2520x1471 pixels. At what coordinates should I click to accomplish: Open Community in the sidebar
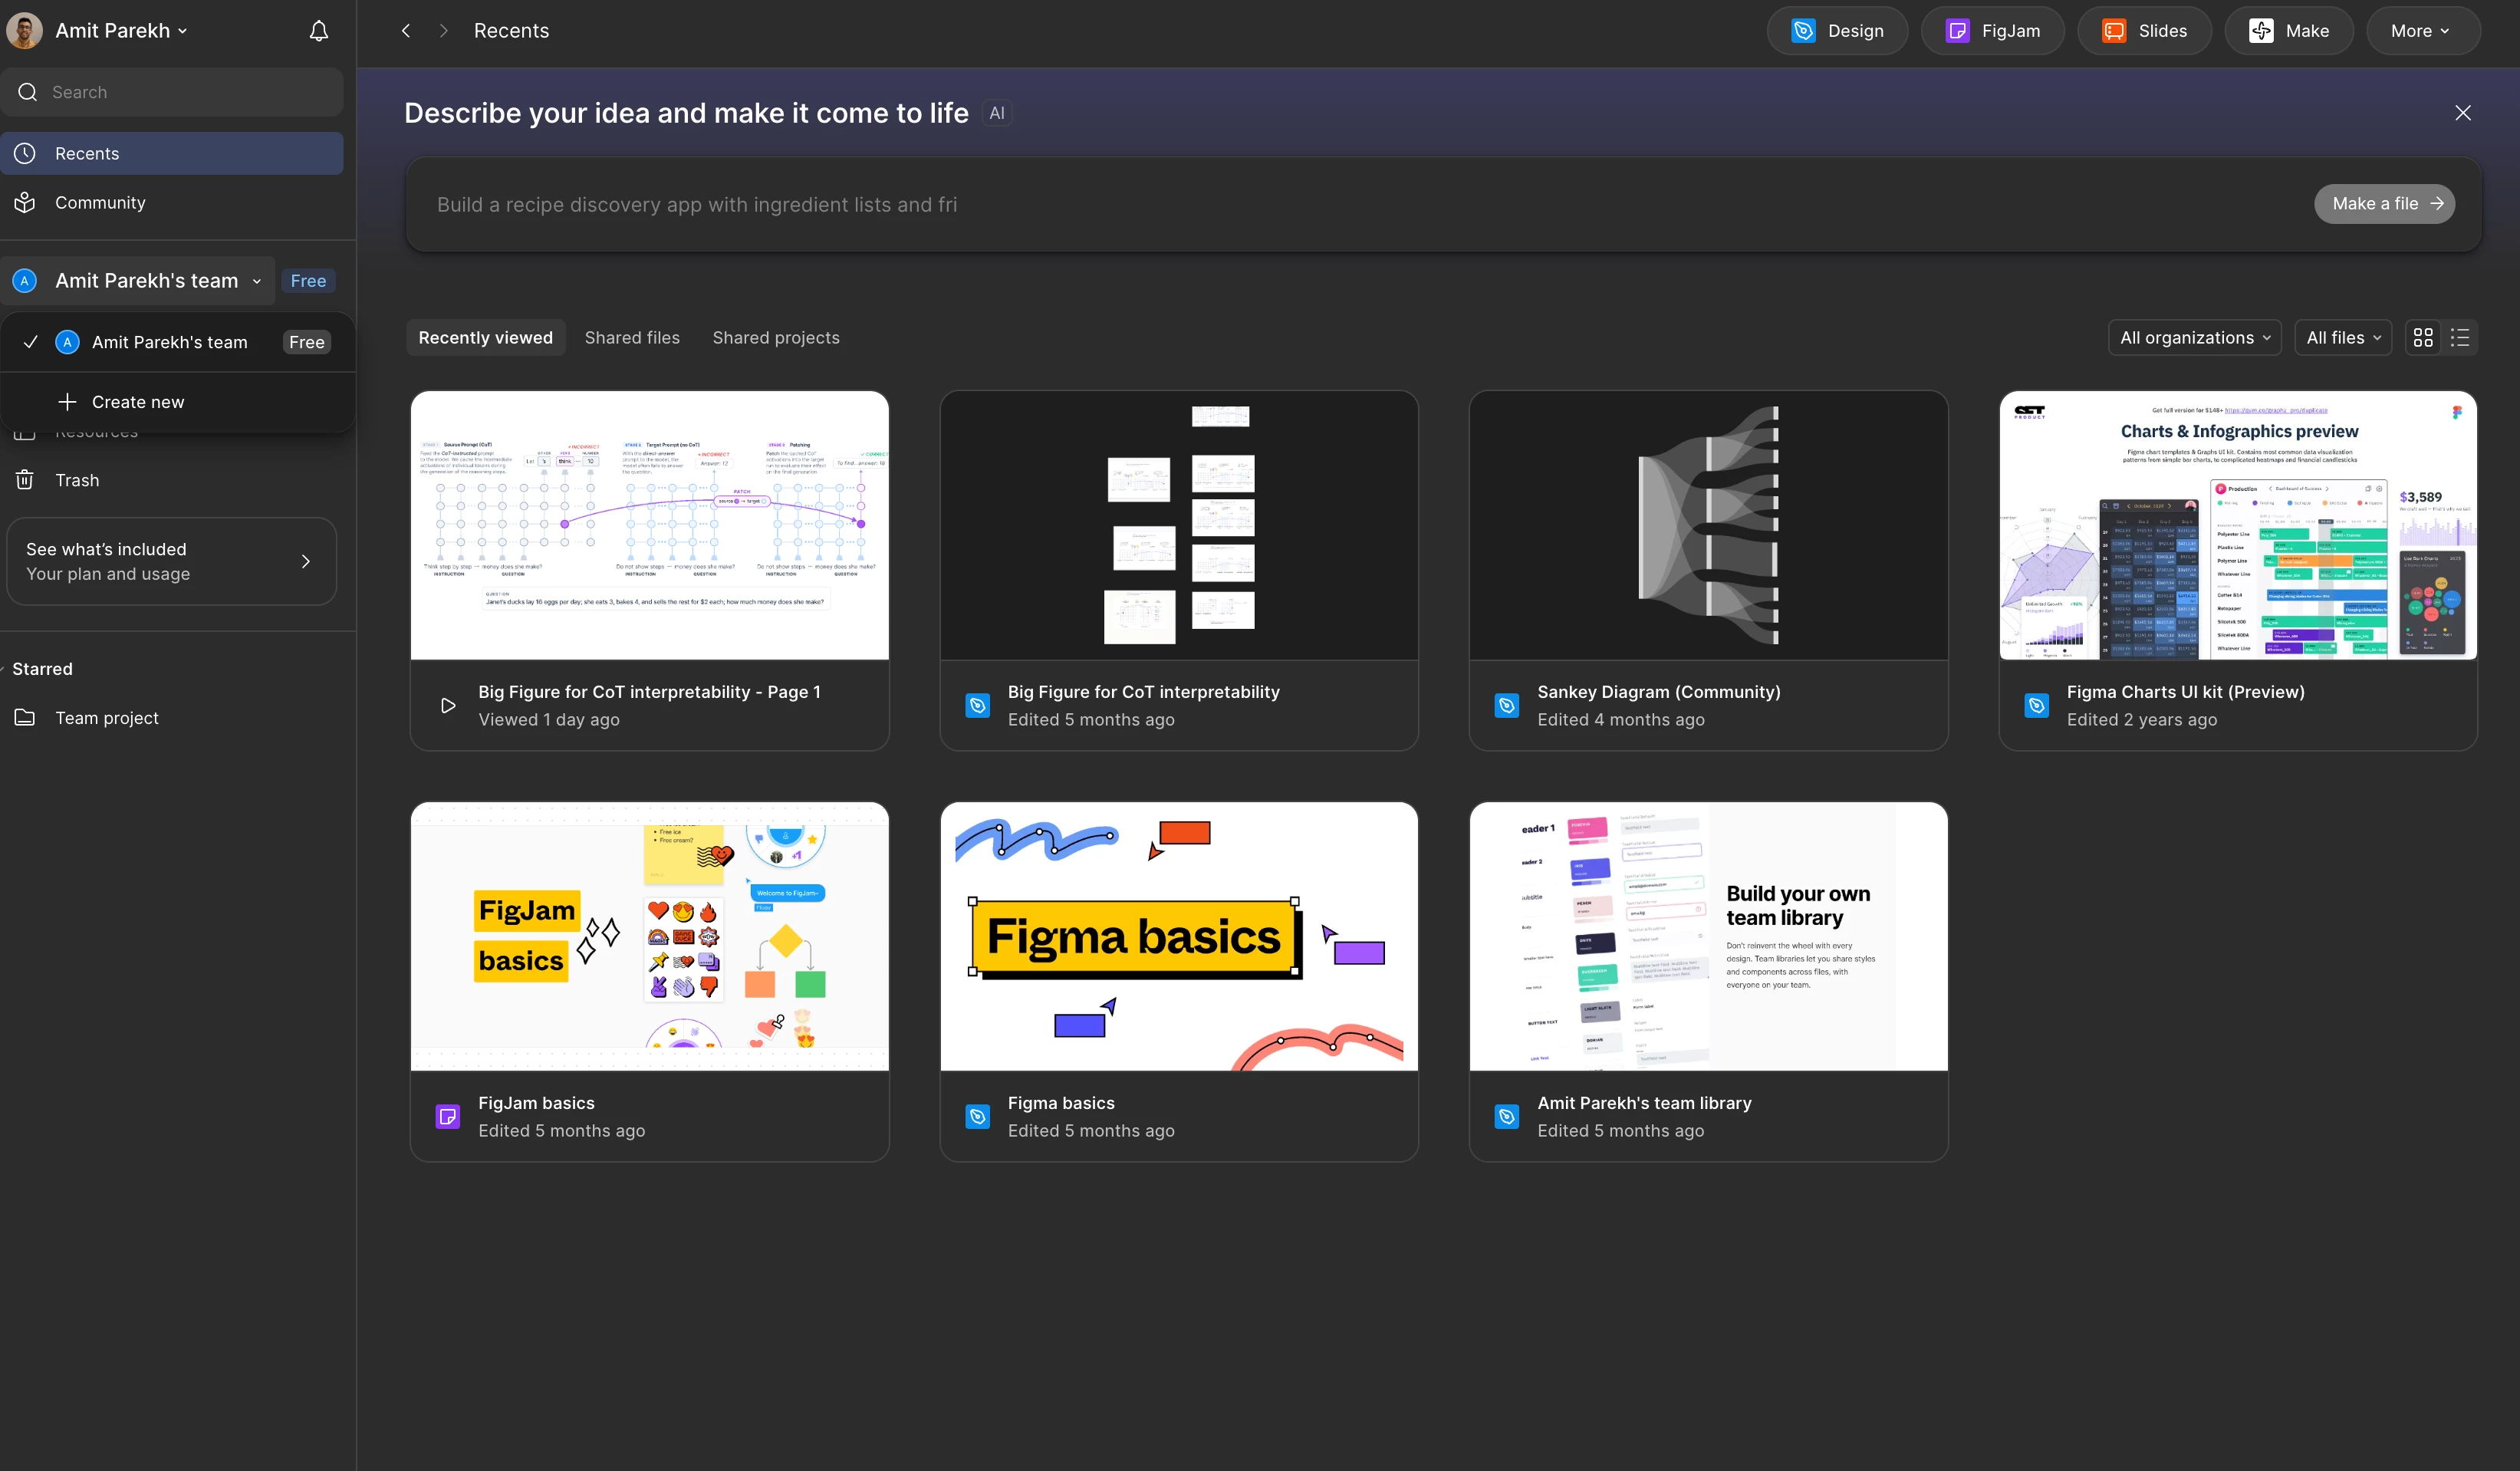pos(172,202)
